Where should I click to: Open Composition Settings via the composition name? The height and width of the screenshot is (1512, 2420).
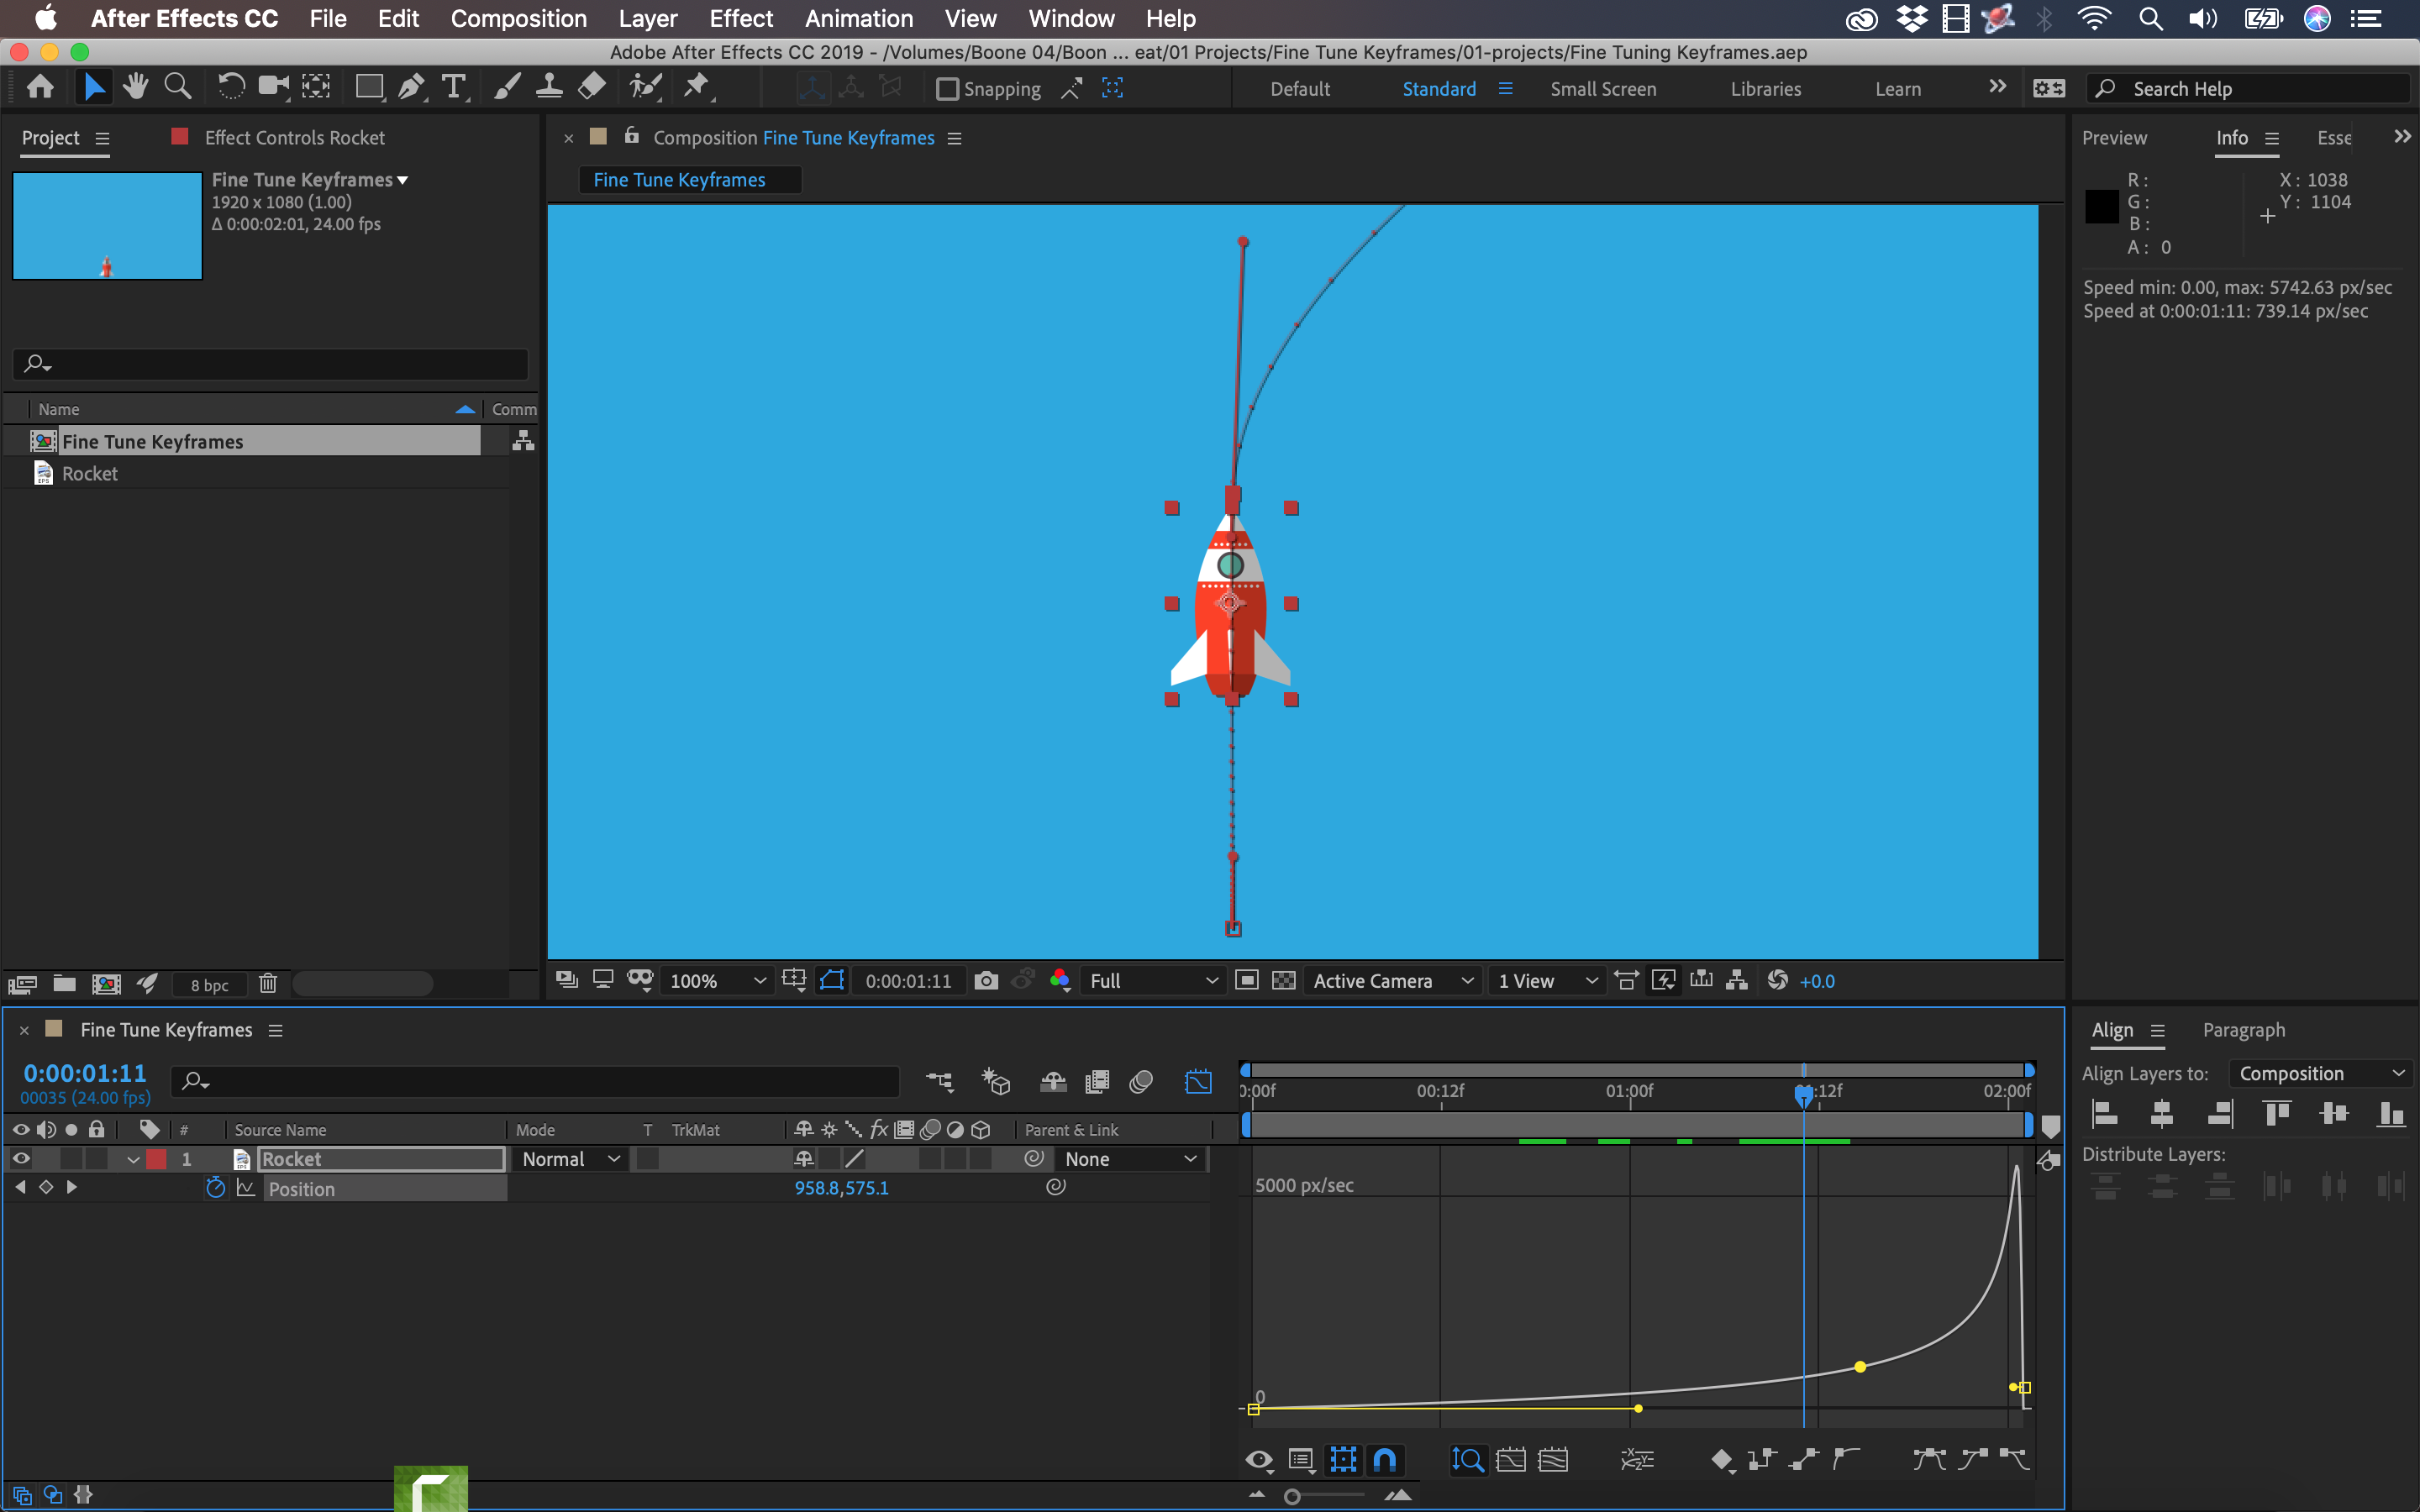(x=848, y=137)
